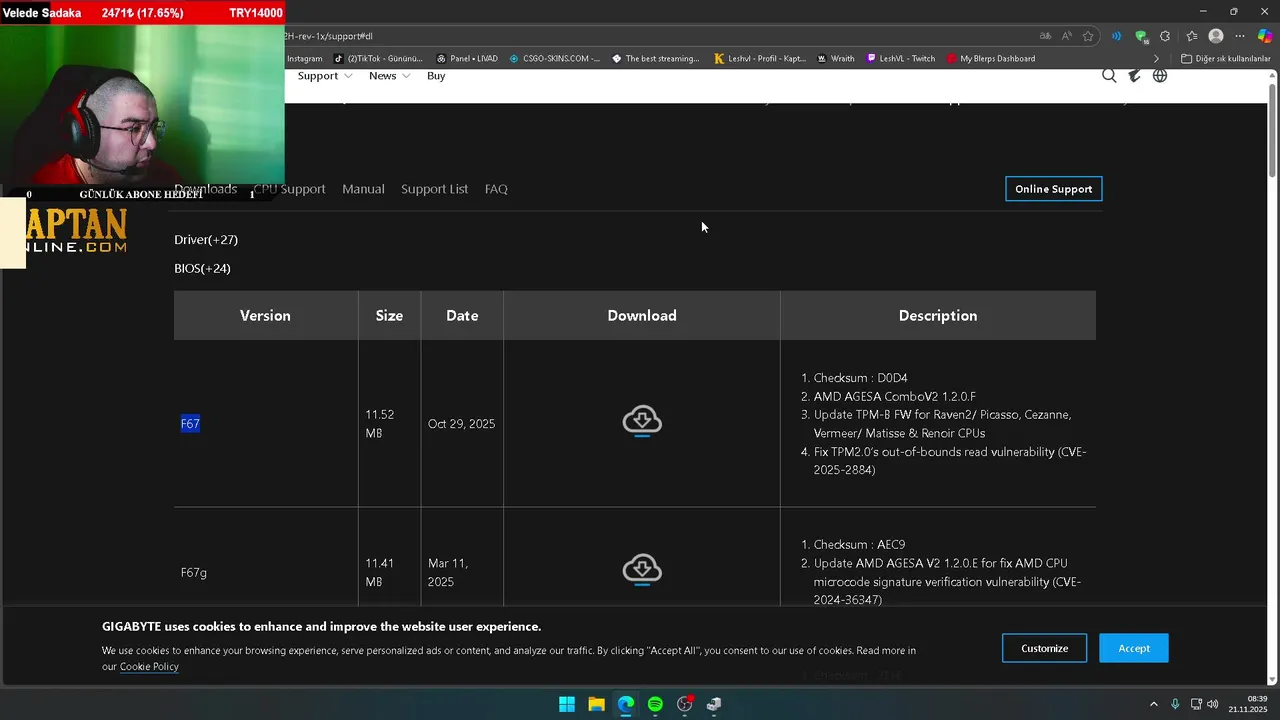Open Diğer sık kullanılanlar folder
Viewport: 1280px width, 720px height.
(x=1226, y=59)
